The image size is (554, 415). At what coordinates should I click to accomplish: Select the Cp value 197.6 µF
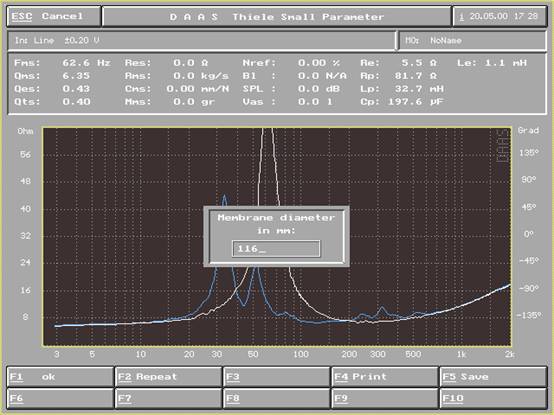click(416, 102)
